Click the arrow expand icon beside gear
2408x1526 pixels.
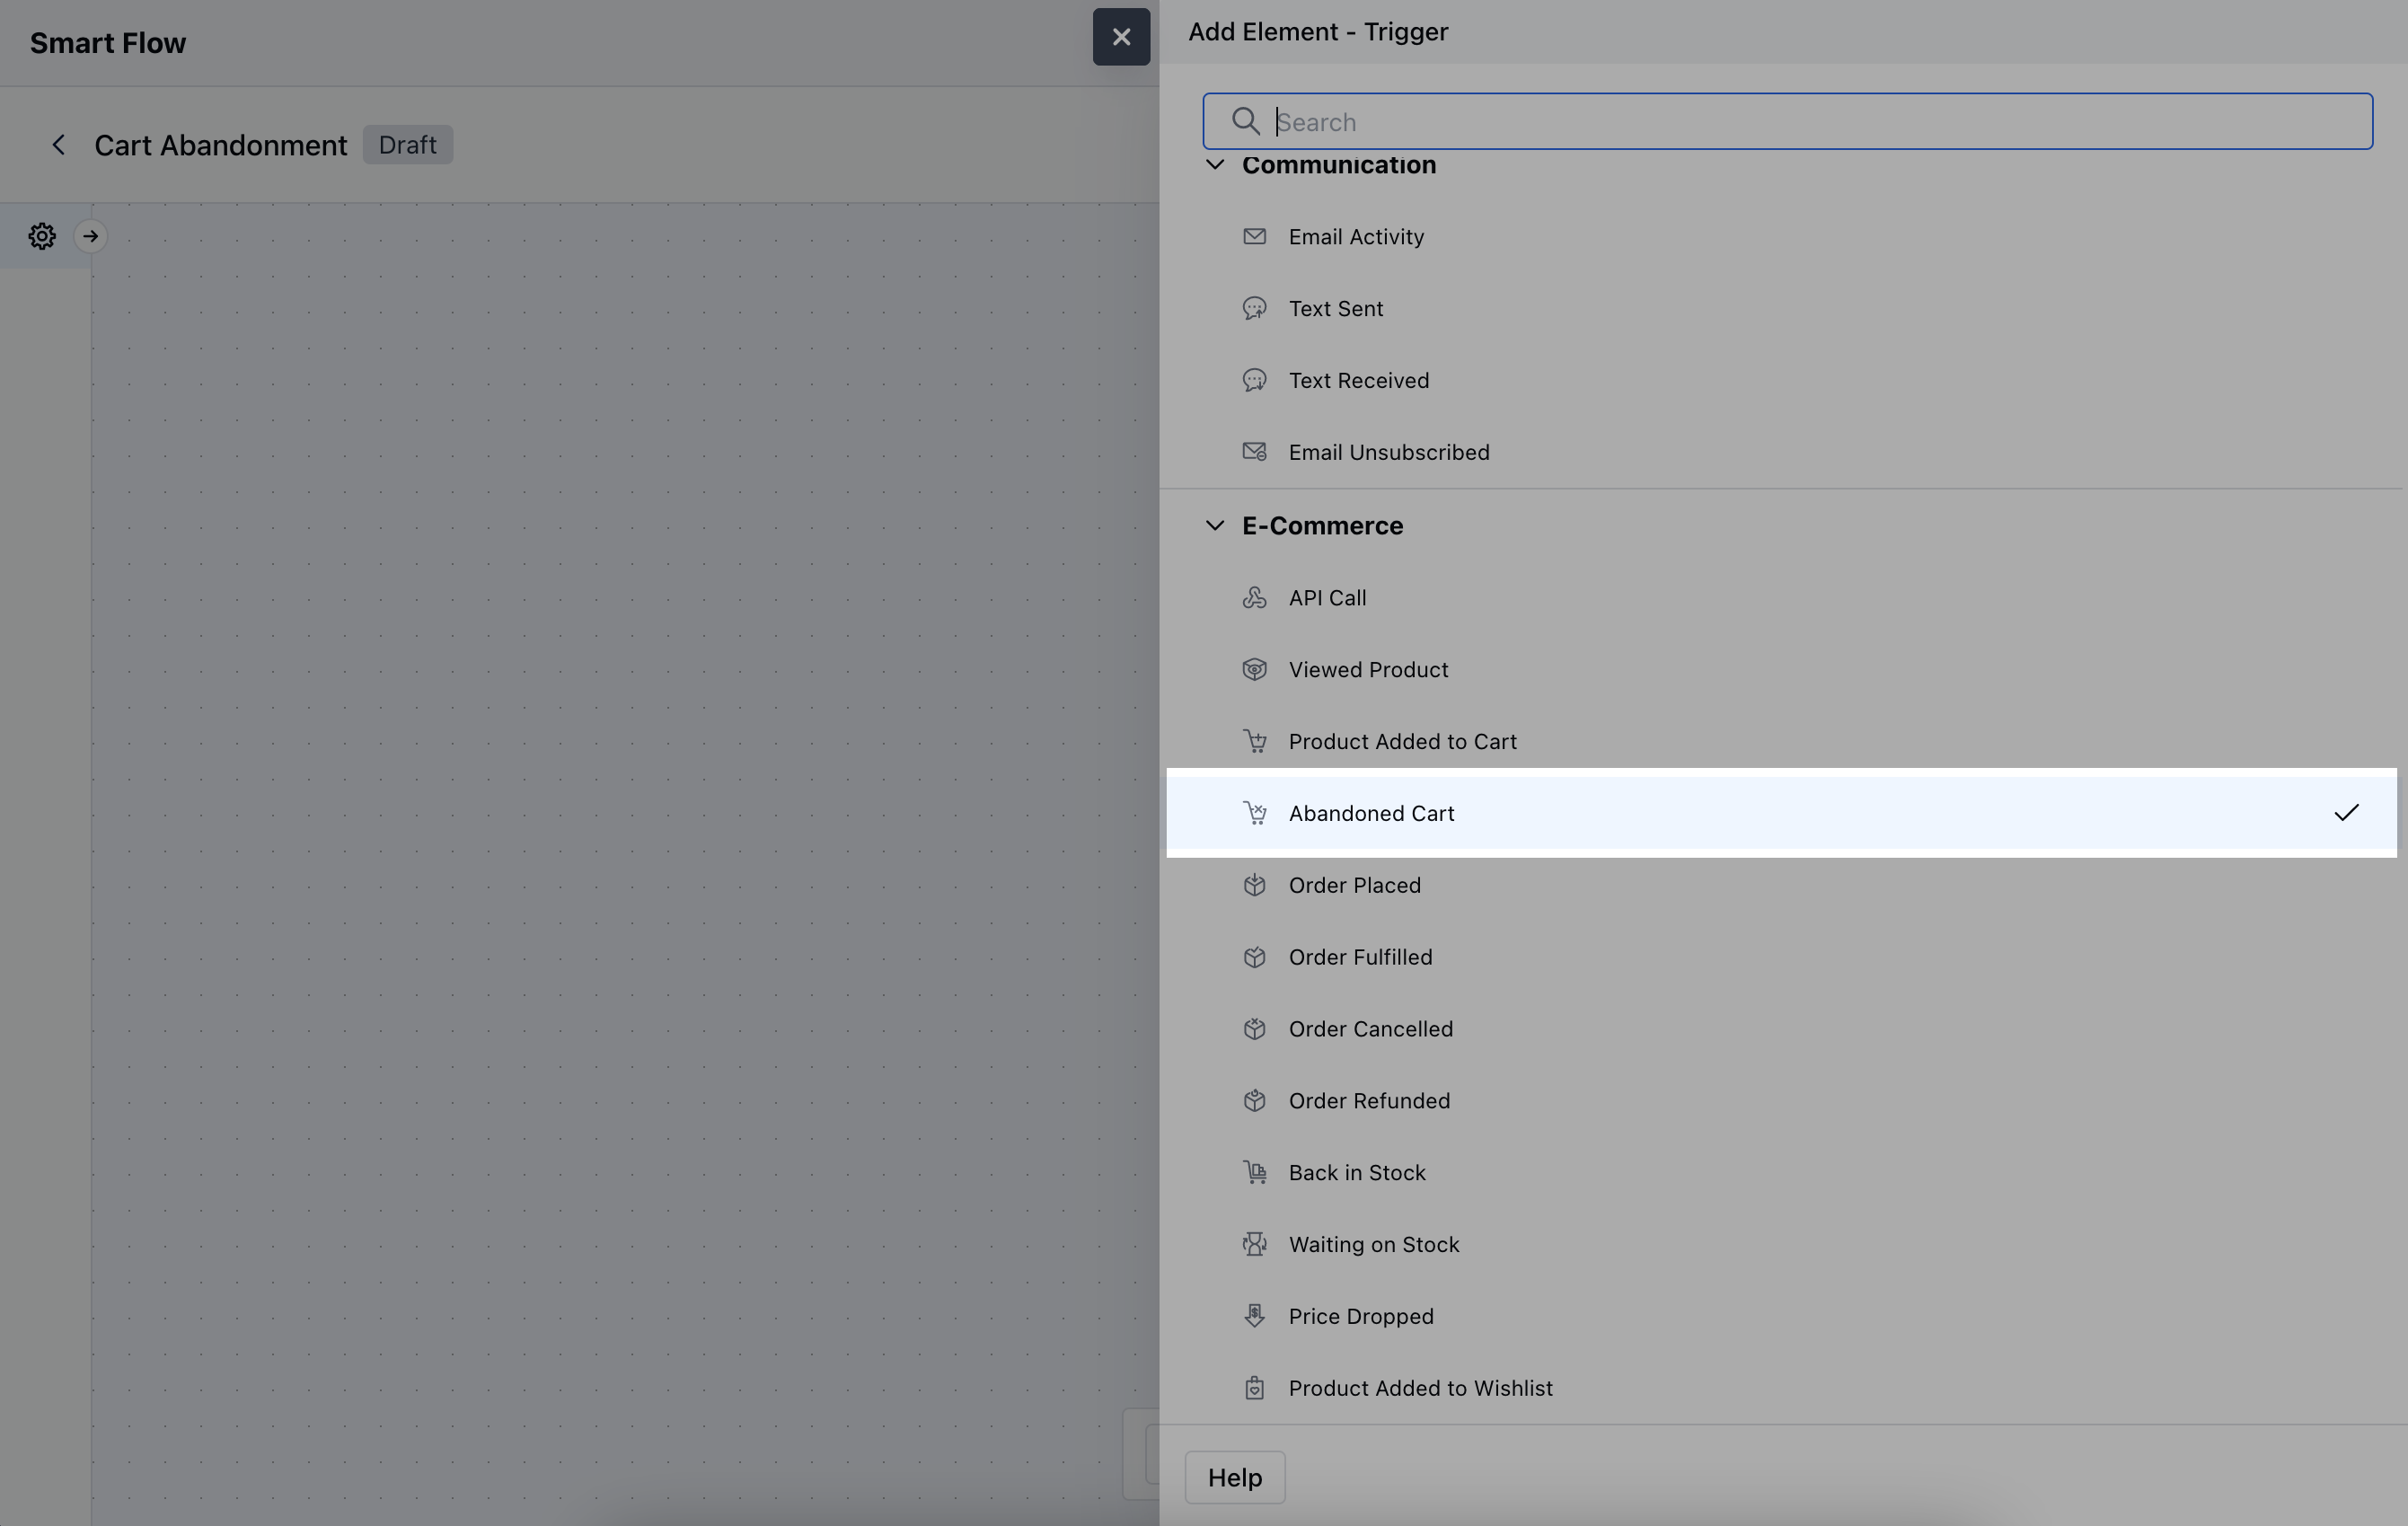(x=90, y=236)
